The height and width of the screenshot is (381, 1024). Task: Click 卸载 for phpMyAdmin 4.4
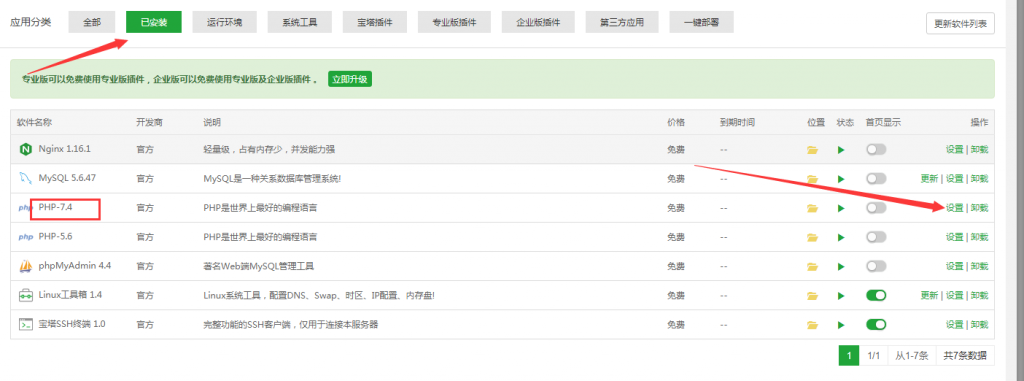979,266
